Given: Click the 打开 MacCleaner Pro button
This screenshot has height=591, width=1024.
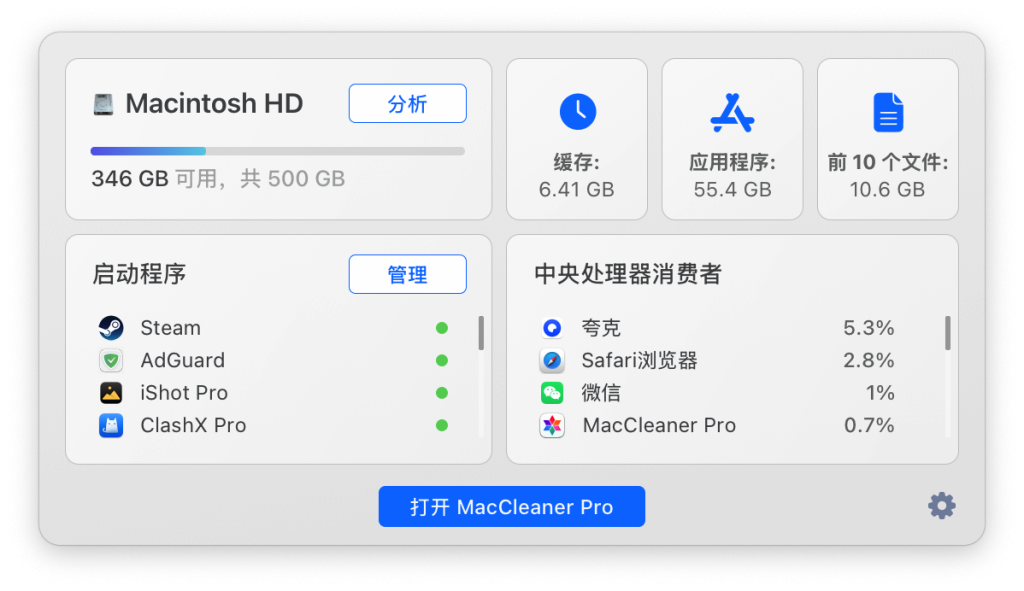Looking at the screenshot, I should tap(512, 507).
